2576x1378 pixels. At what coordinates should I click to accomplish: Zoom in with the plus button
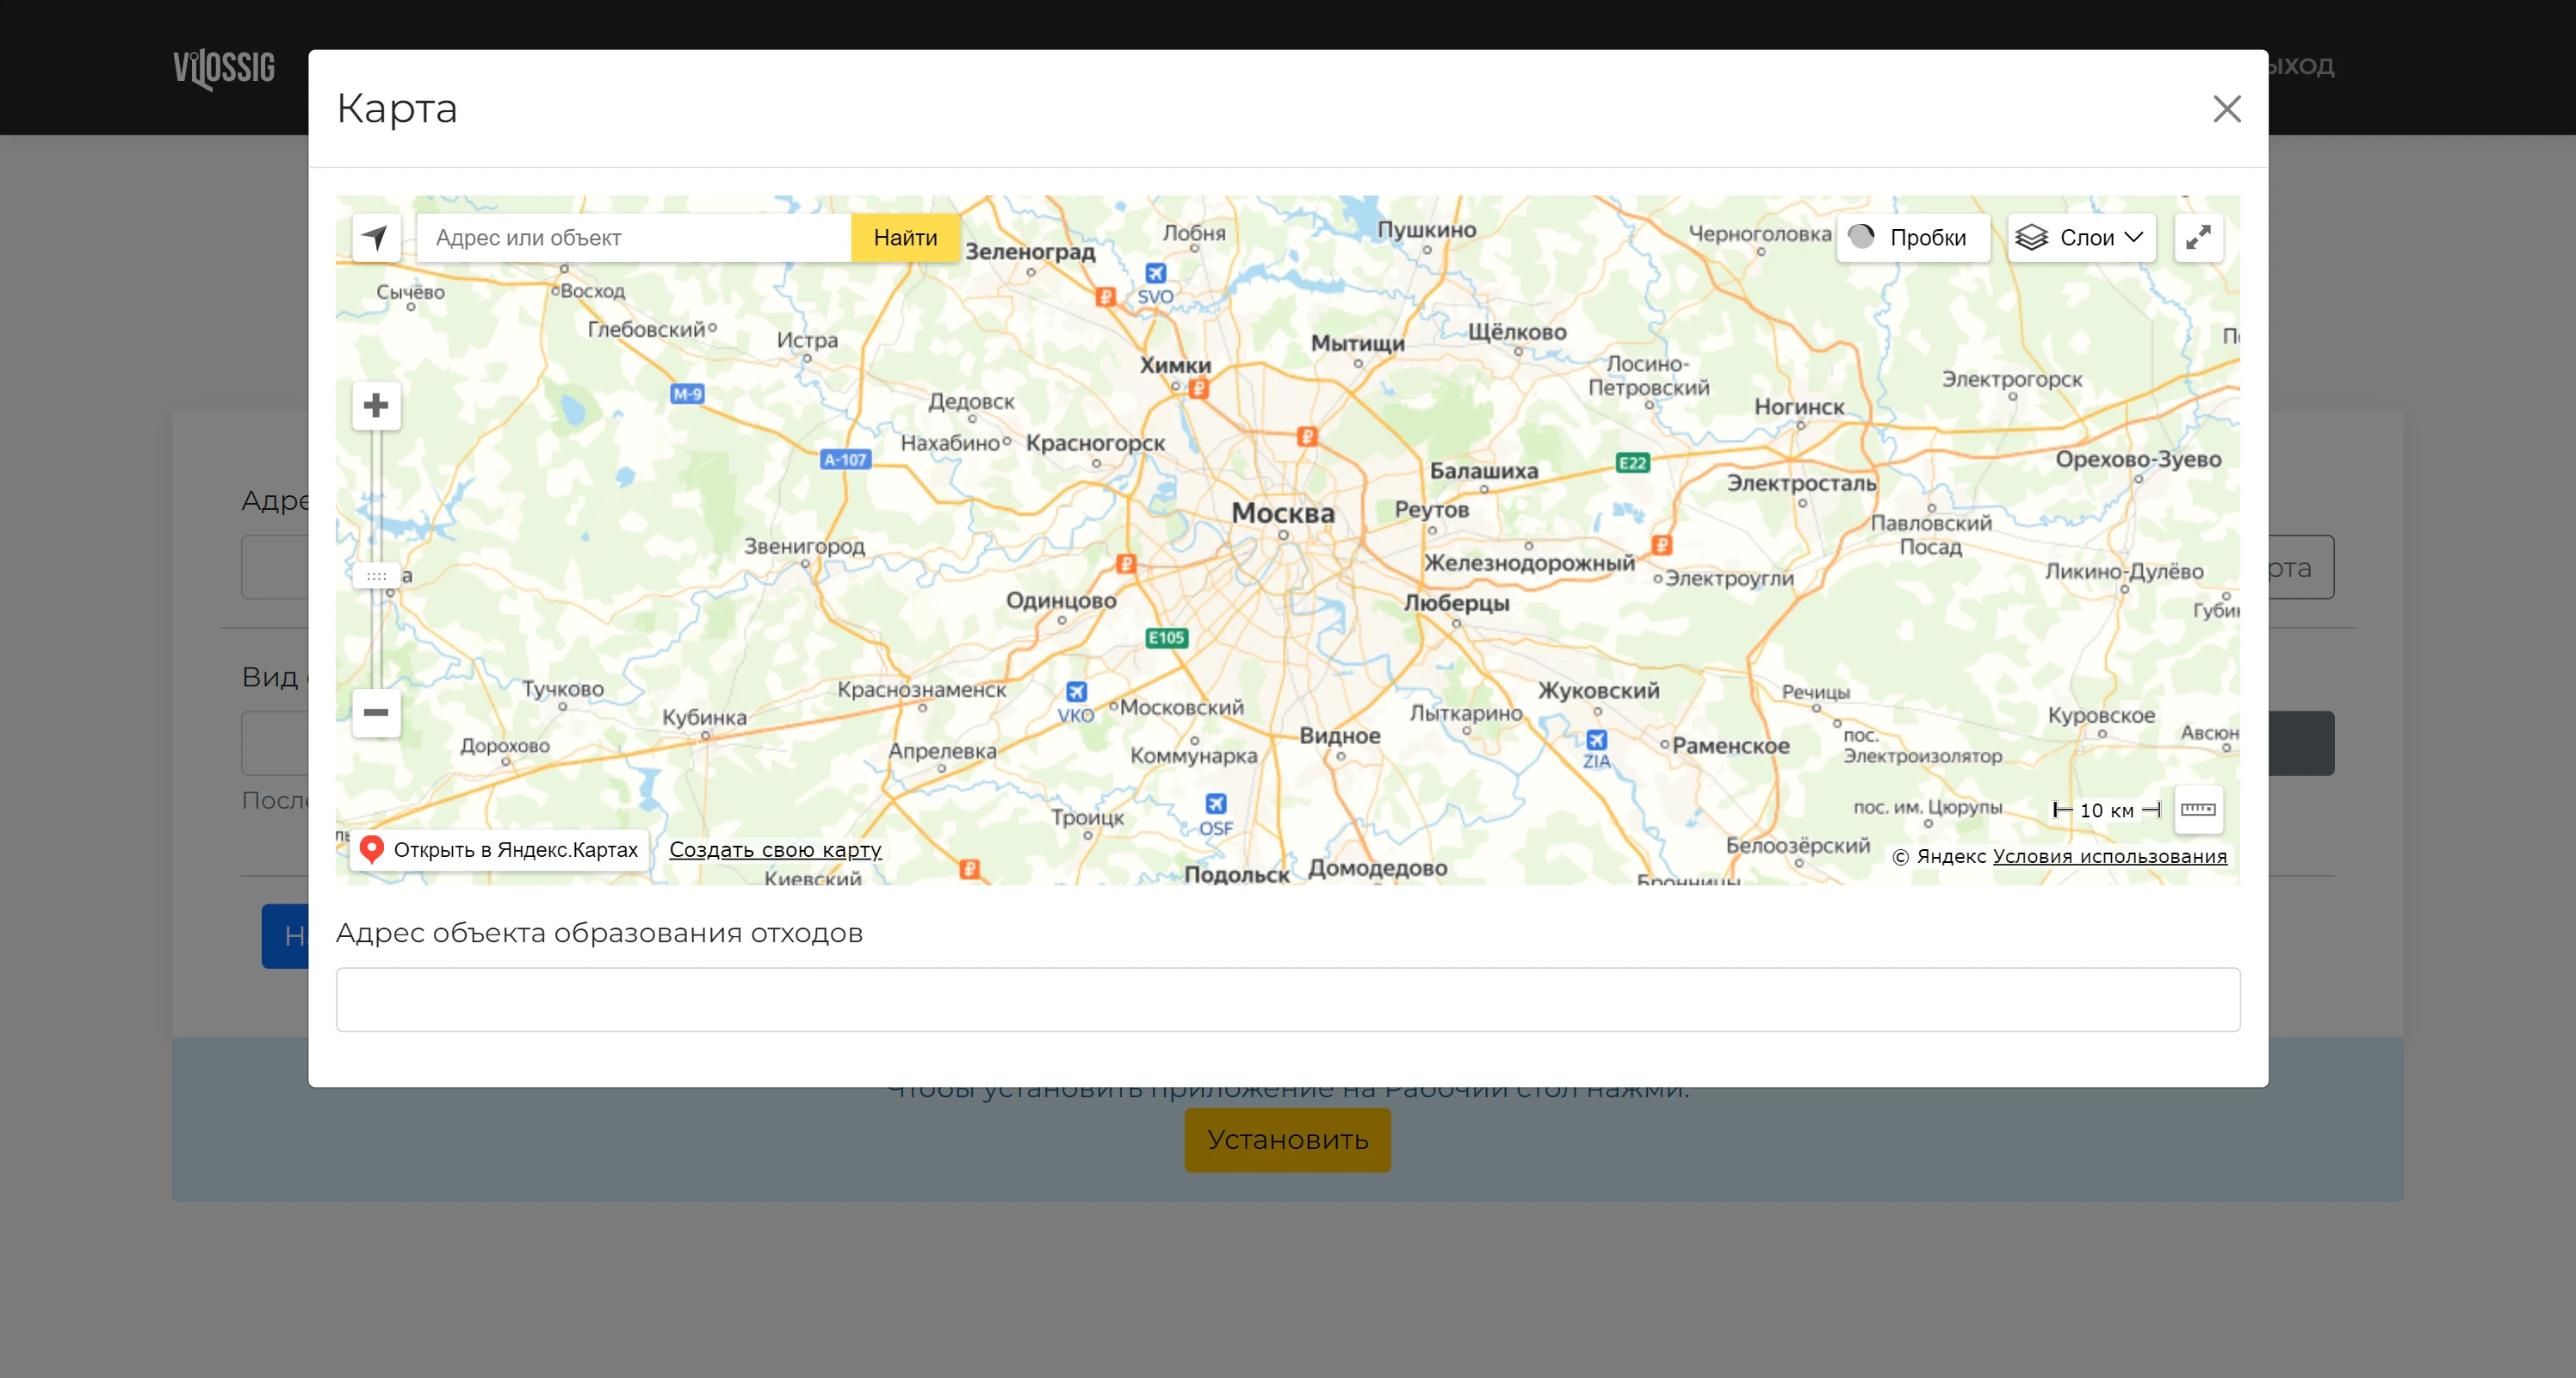coord(376,406)
